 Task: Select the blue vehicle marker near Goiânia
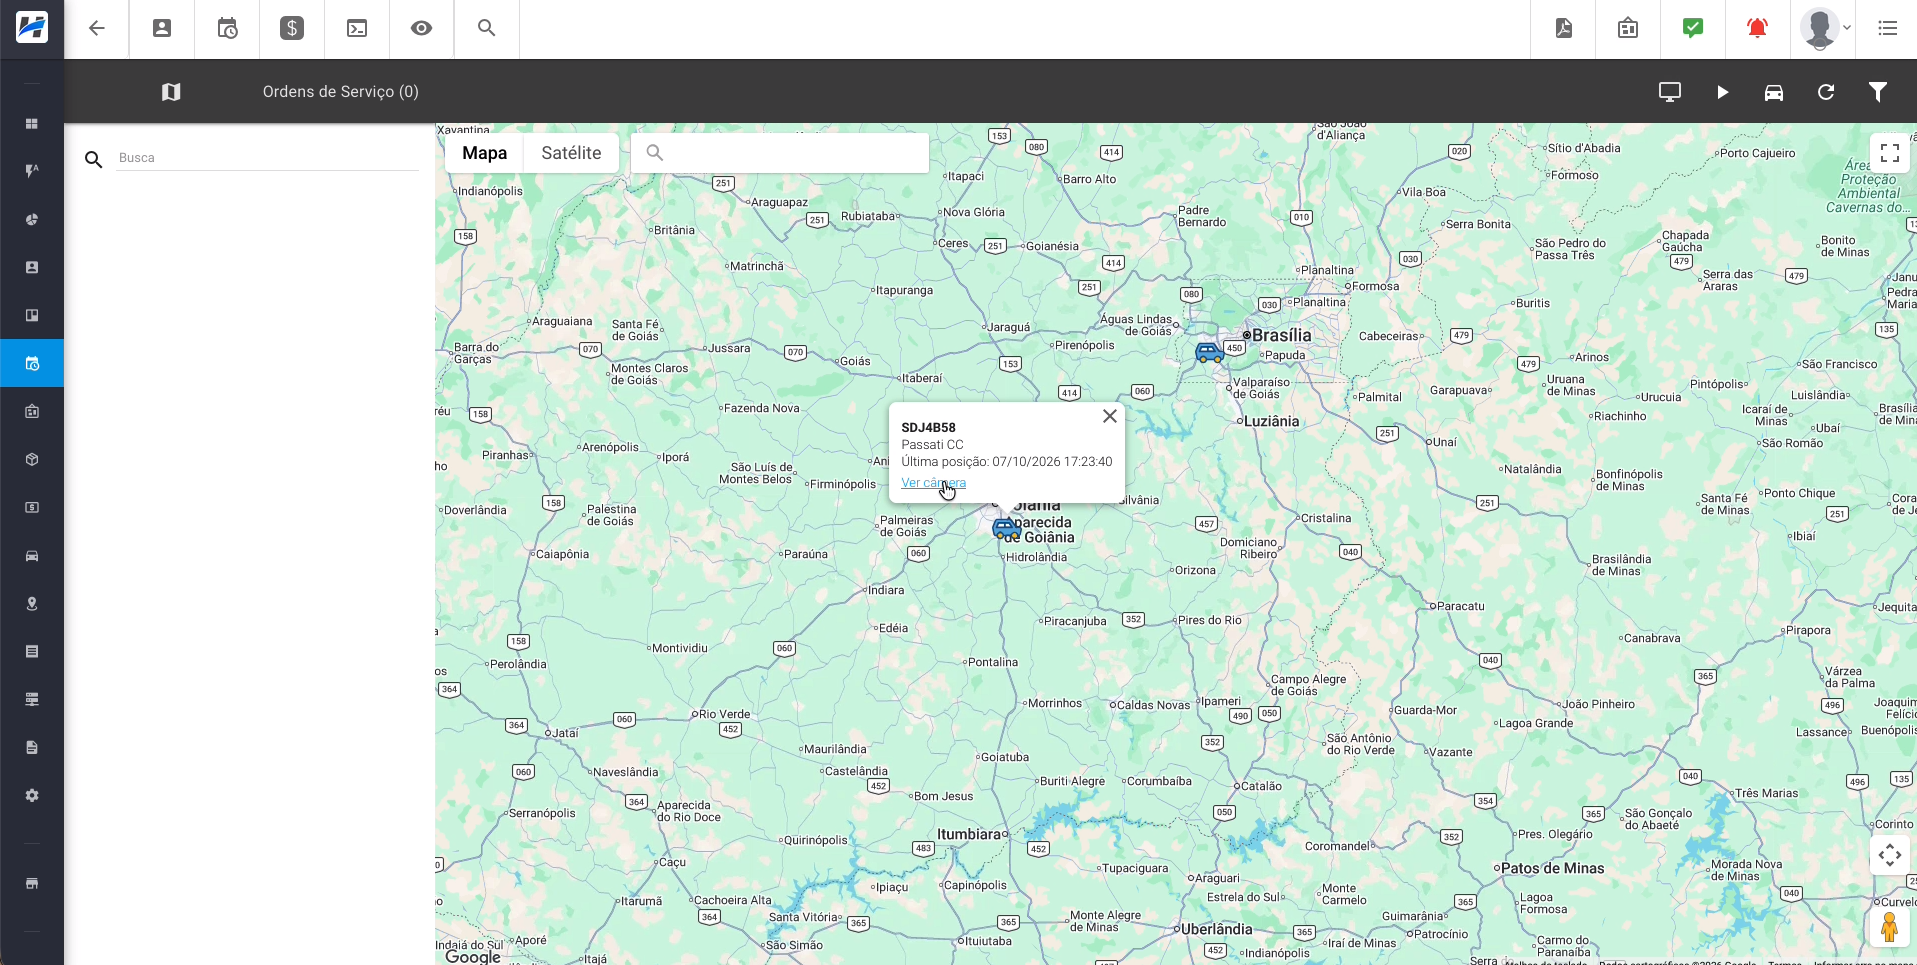click(1006, 529)
